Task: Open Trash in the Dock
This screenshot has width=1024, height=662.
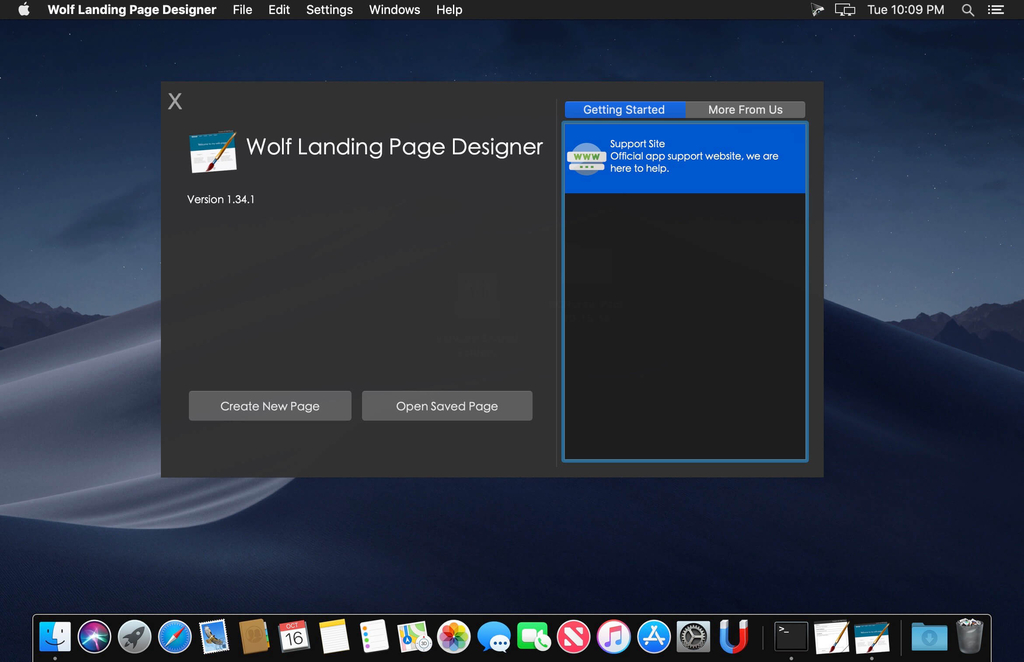Action: (970, 637)
